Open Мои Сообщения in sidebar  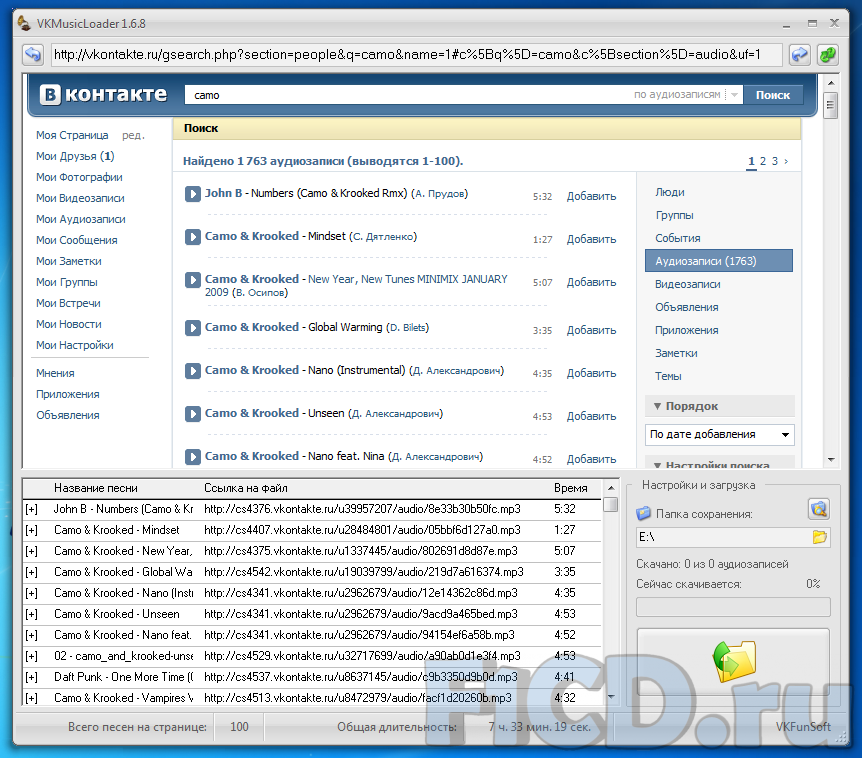(x=76, y=240)
